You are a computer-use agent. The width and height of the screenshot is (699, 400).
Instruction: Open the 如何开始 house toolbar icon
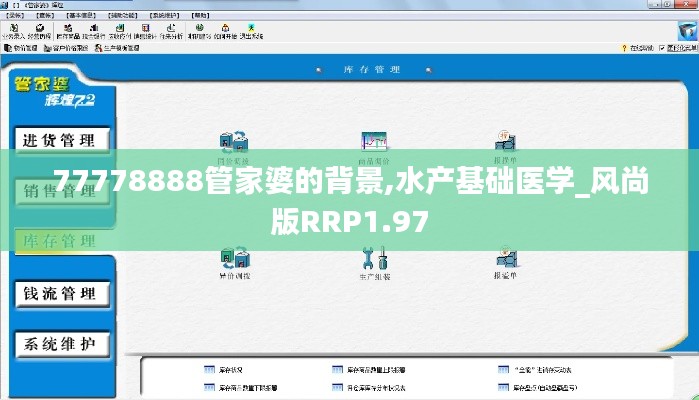(225, 31)
